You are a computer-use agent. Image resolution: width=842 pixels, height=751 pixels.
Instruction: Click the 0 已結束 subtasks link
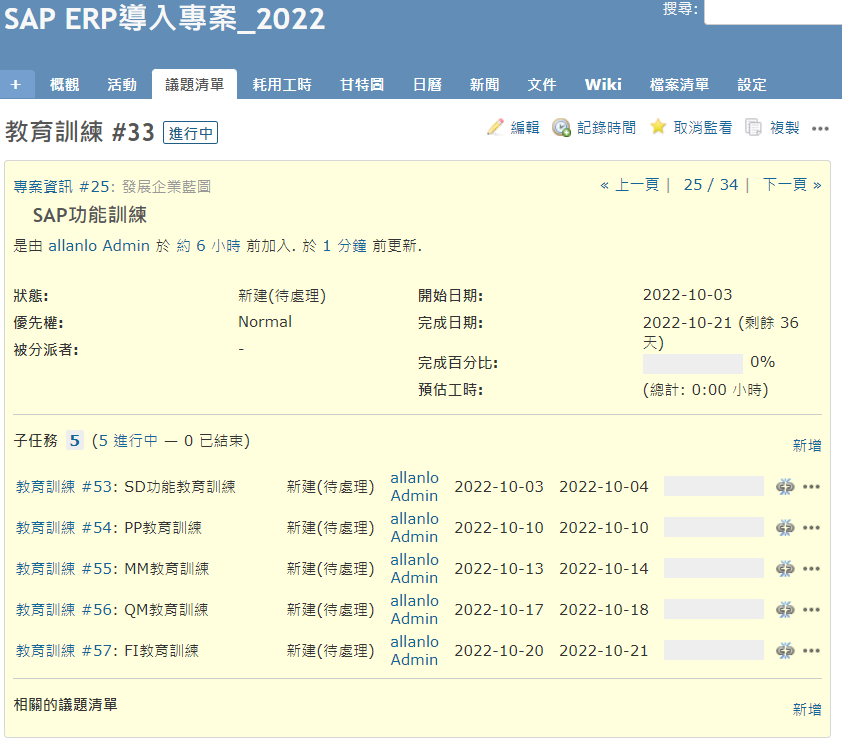click(214, 441)
